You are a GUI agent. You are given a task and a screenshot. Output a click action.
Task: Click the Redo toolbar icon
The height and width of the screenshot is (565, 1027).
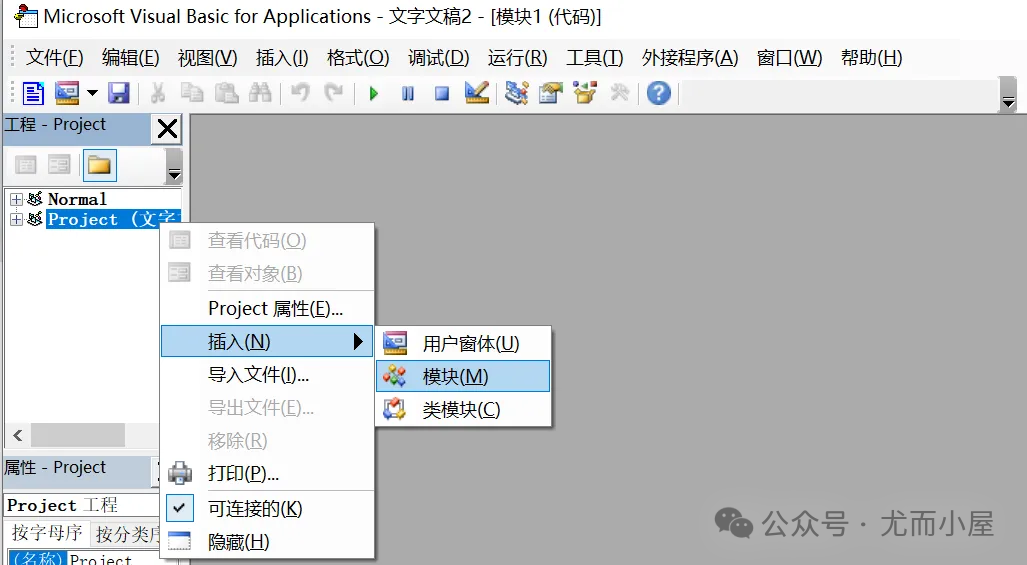point(334,93)
